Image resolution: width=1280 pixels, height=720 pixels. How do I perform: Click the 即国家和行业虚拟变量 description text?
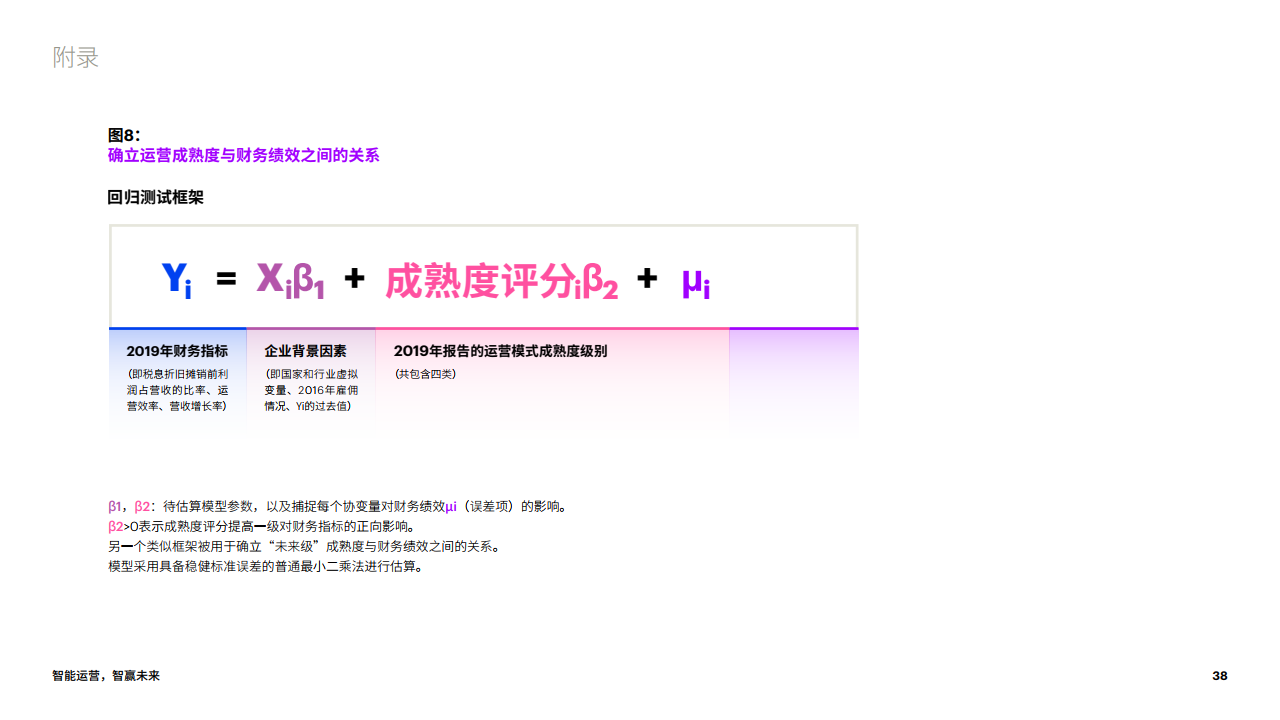pos(311,390)
